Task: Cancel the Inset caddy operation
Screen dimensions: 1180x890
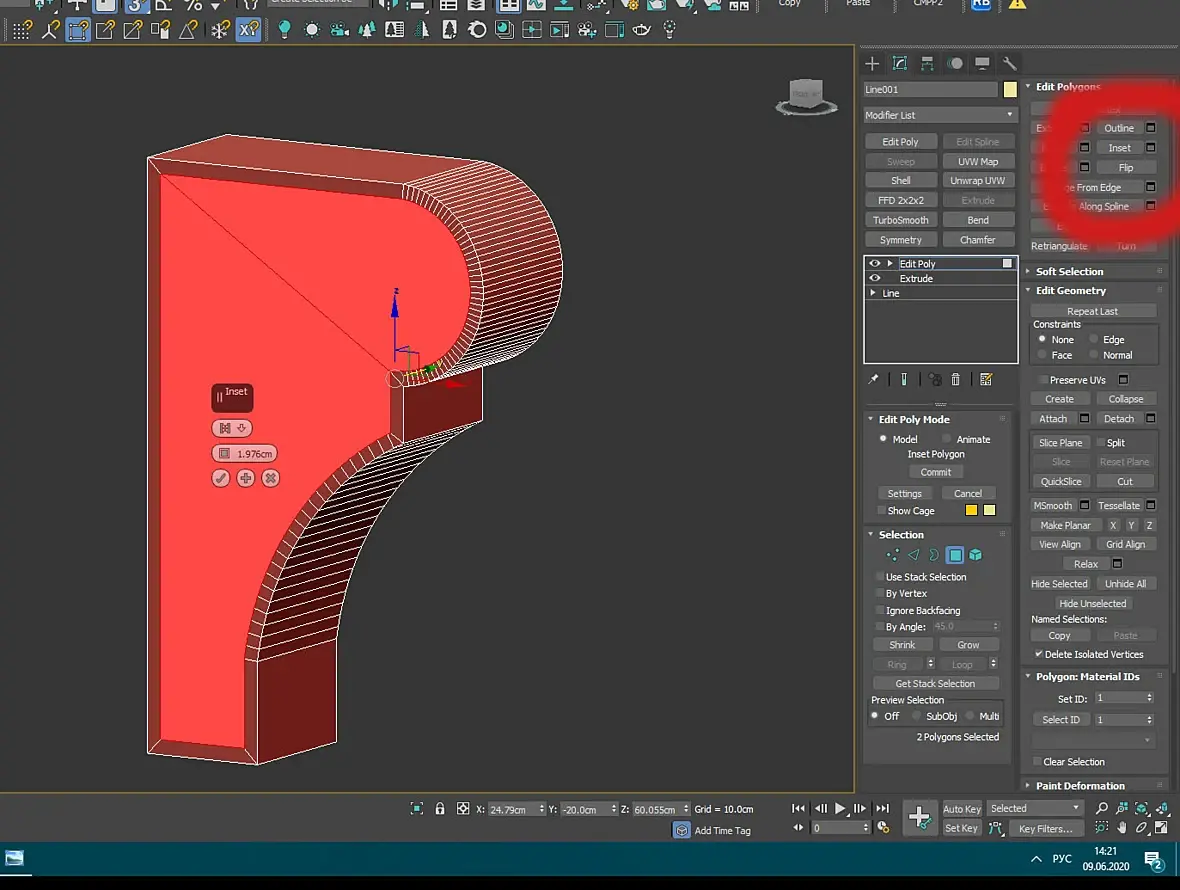Action: 270,479
